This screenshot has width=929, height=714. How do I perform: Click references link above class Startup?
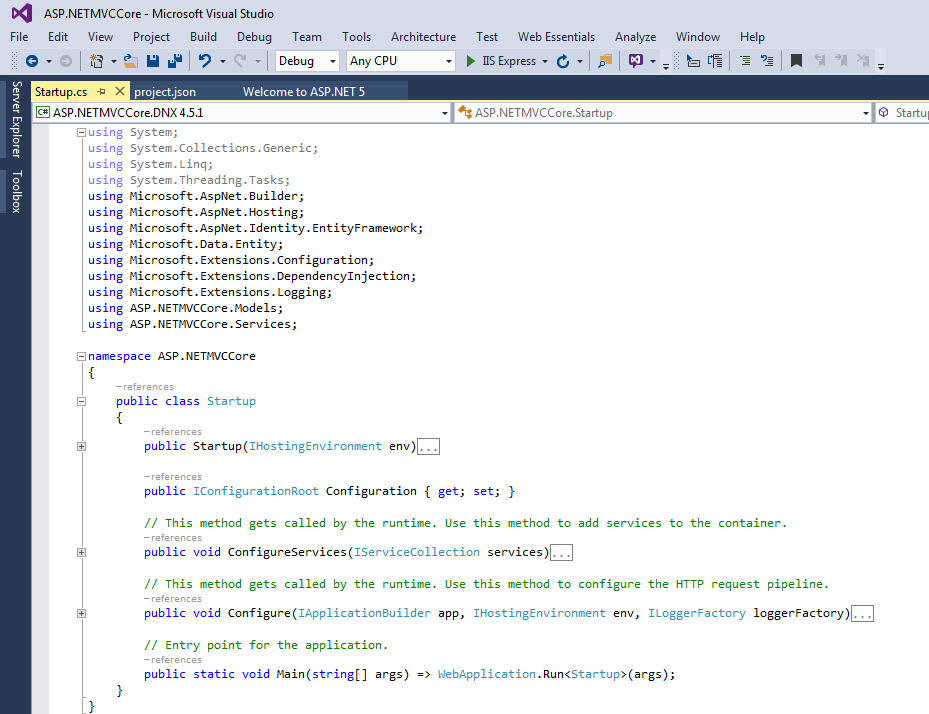tap(145, 387)
